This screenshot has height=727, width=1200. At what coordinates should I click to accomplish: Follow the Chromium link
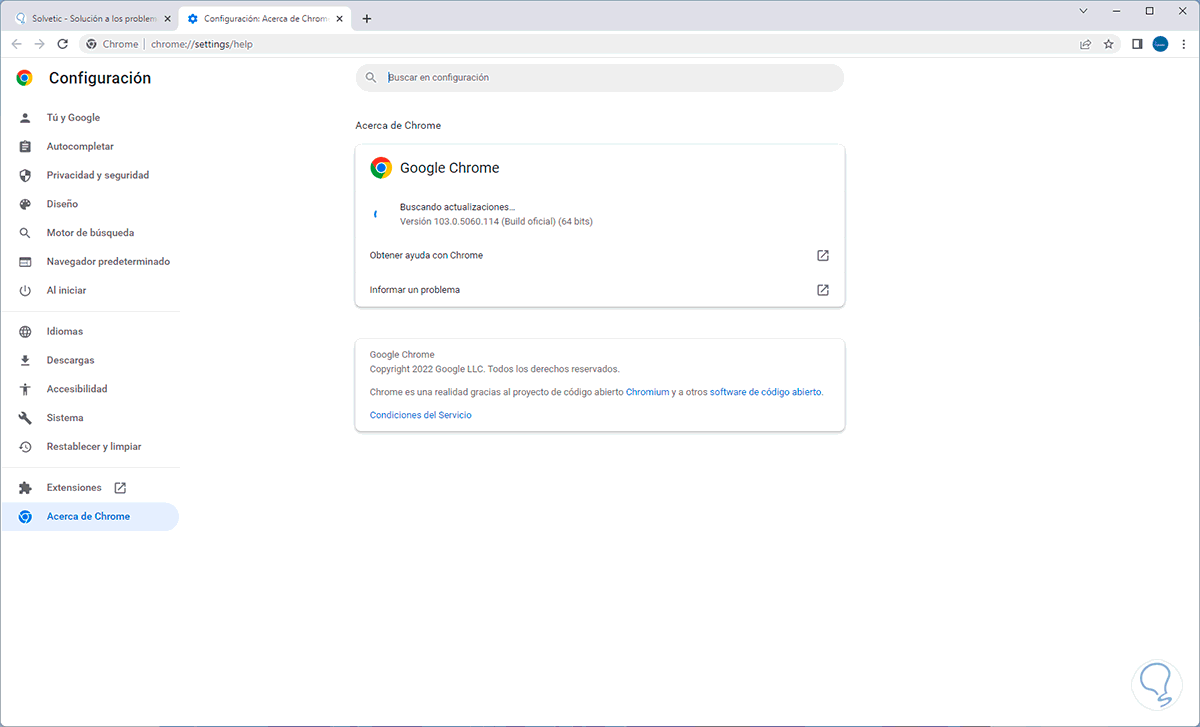[647, 392]
